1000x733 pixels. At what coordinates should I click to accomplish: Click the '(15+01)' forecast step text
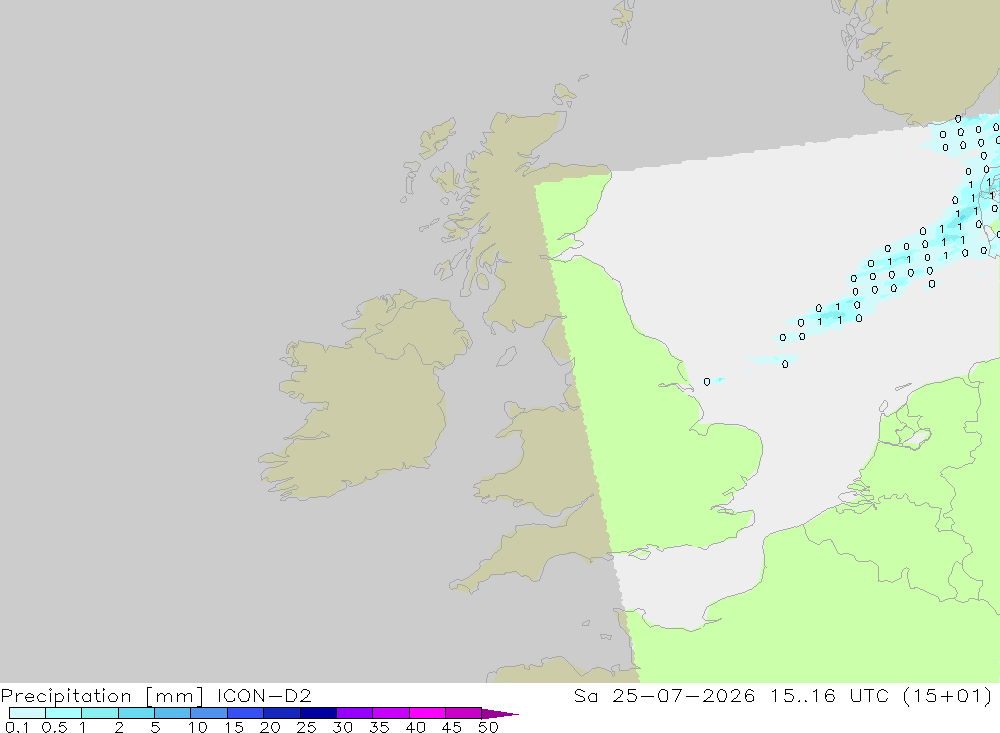tap(948, 695)
